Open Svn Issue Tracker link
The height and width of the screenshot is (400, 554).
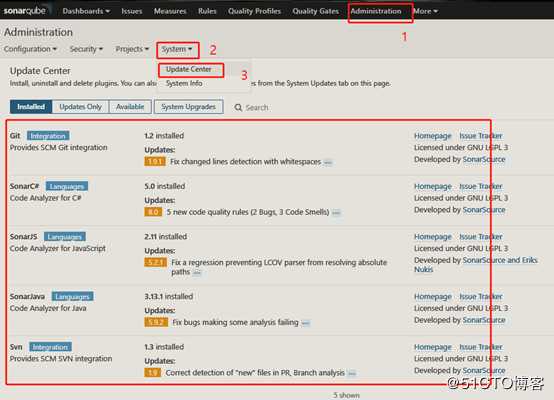coord(481,347)
